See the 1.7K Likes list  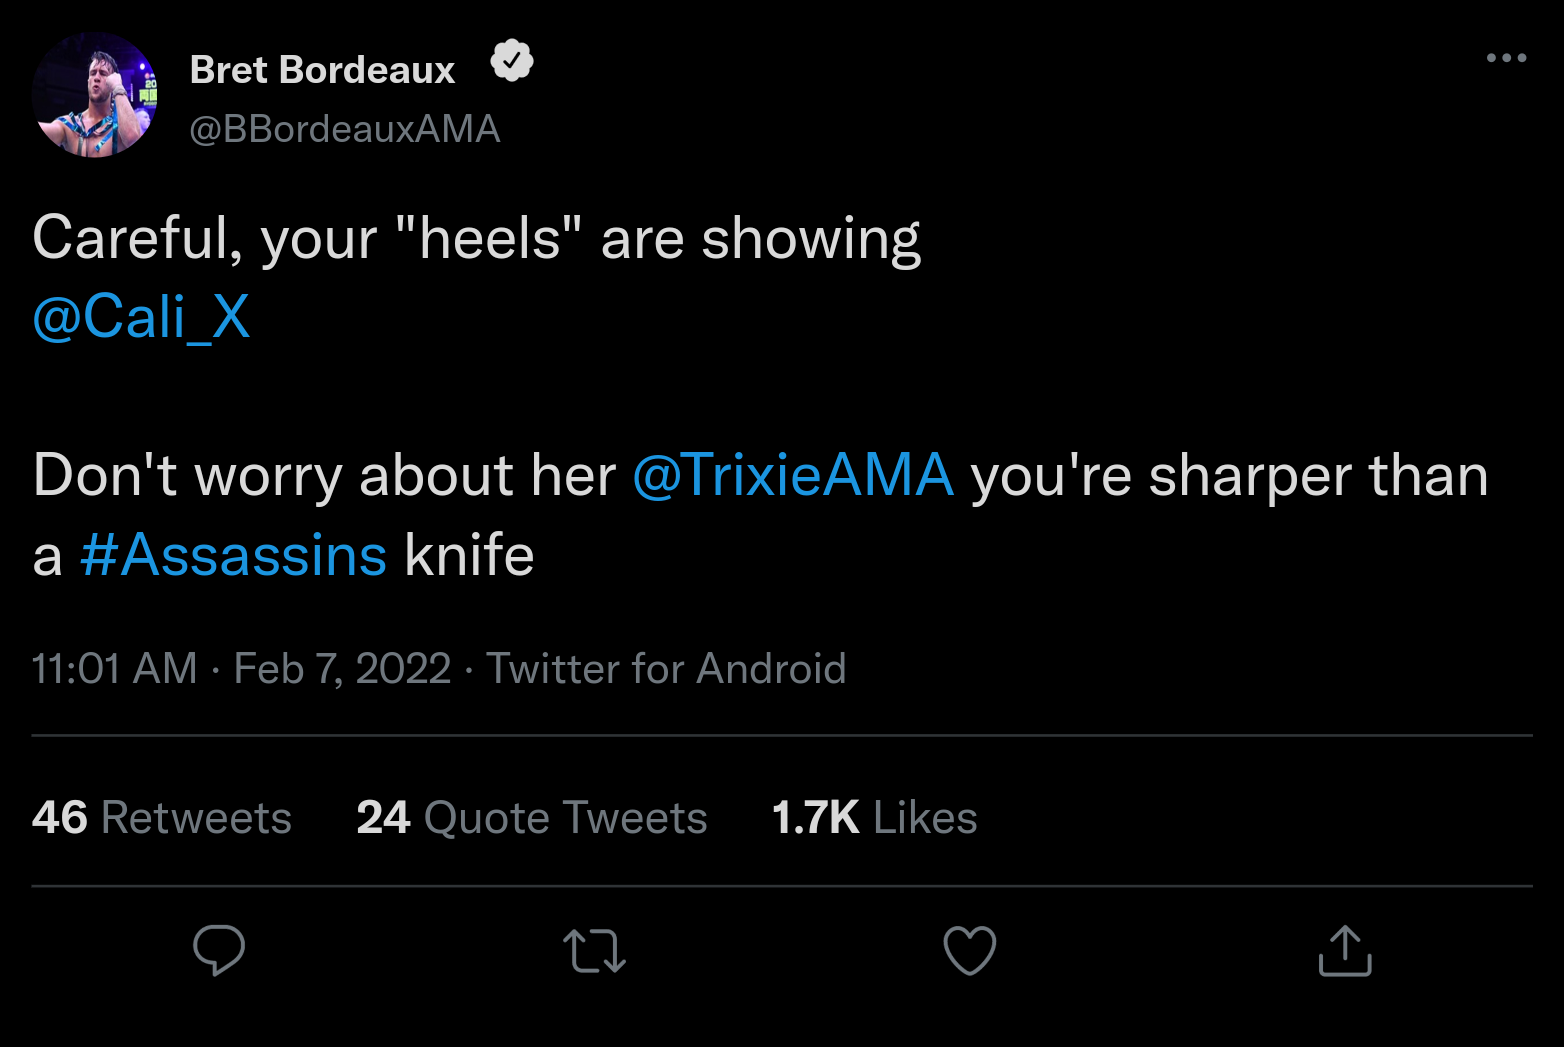point(874,817)
